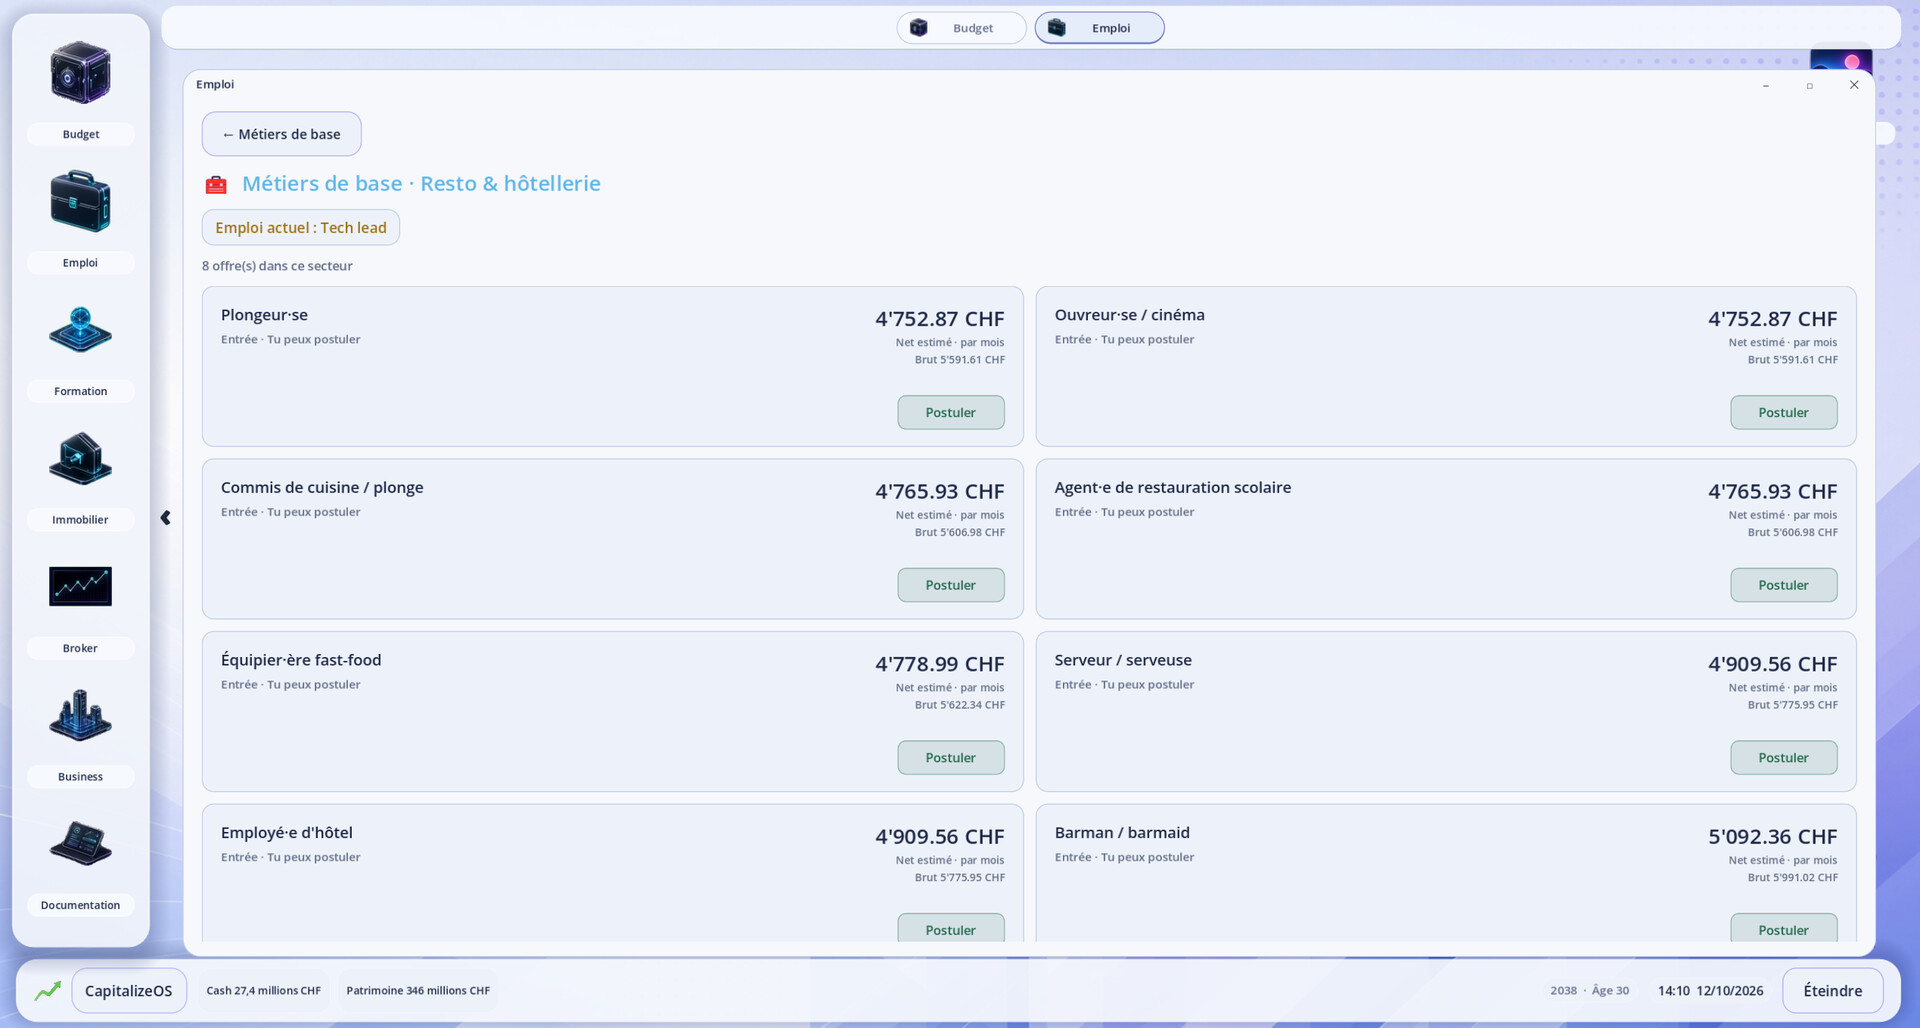Apply to Commis de cuisine / plonge
1920x1028 pixels.
[950, 585]
